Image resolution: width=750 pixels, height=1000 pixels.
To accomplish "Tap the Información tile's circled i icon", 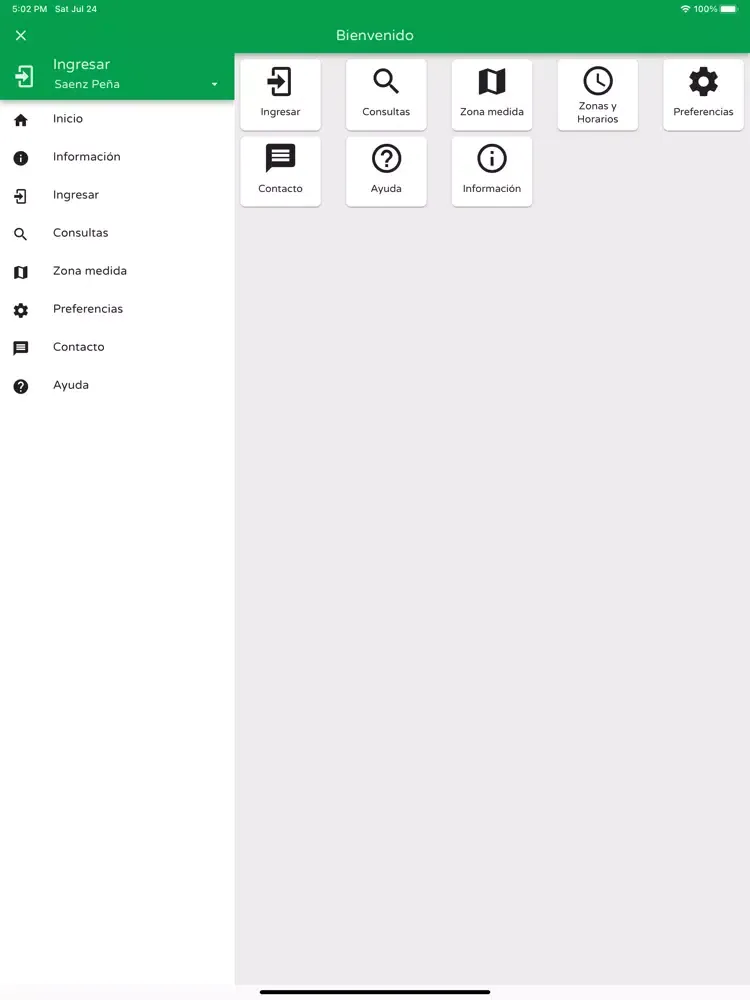I will (492, 158).
